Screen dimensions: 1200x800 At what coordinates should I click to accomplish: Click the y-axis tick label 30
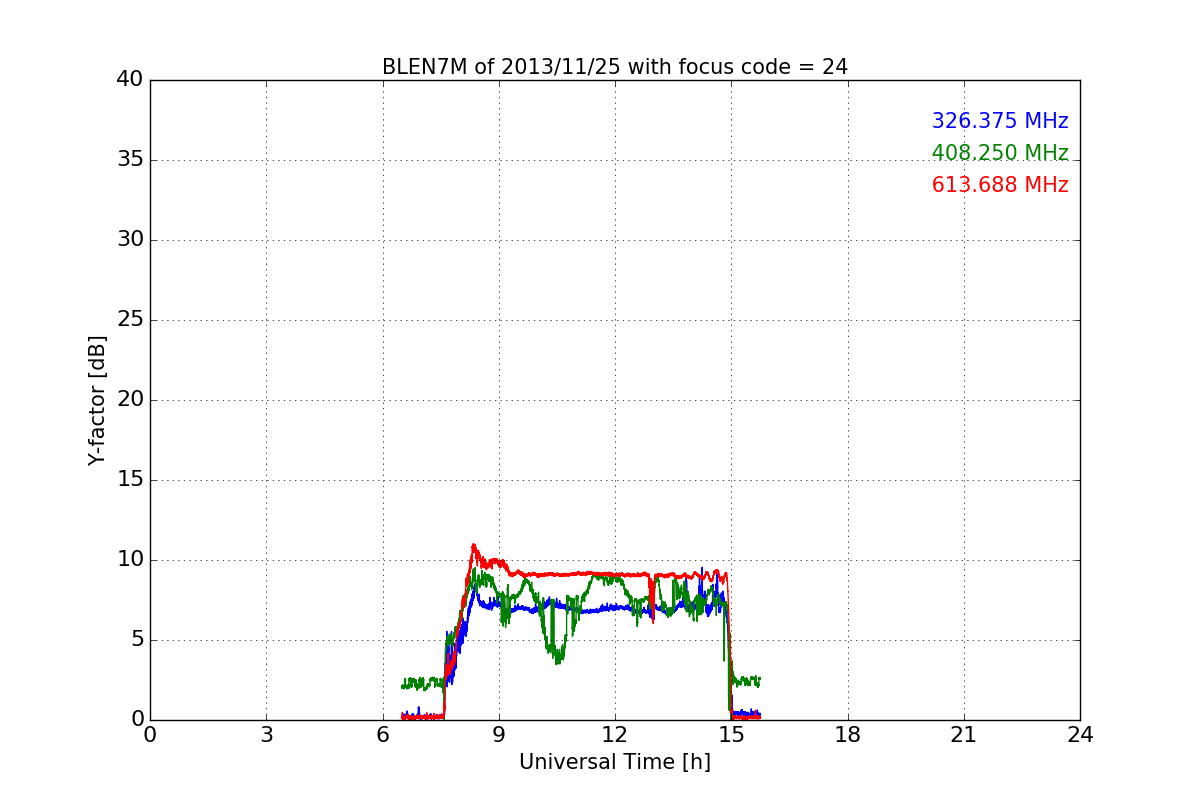[130, 240]
